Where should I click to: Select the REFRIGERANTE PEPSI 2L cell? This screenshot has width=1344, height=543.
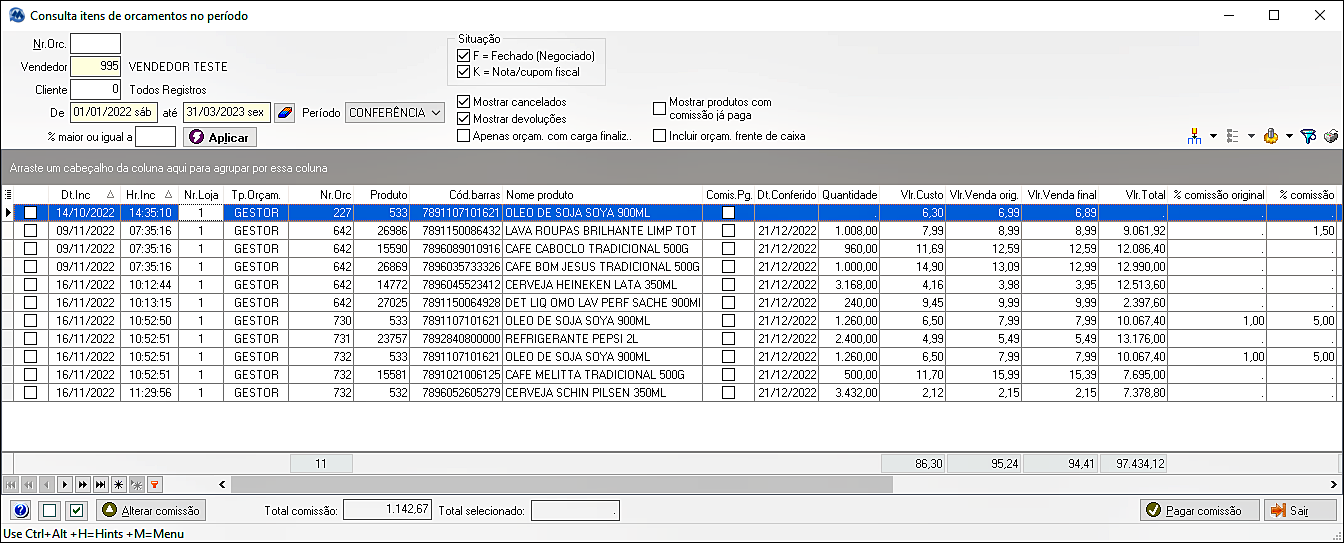602,339
